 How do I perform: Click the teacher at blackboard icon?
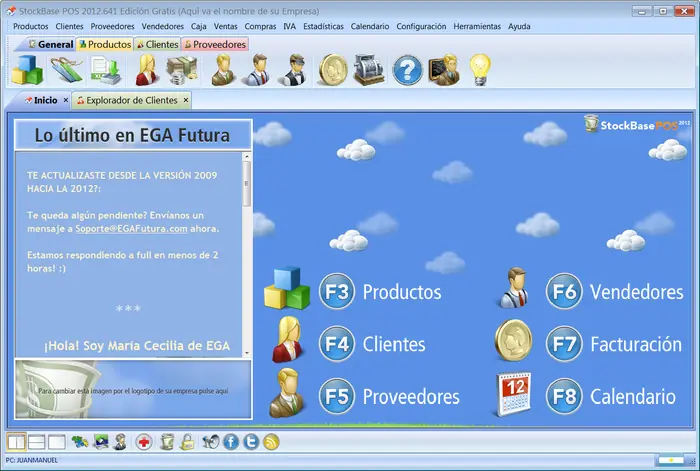[444, 70]
